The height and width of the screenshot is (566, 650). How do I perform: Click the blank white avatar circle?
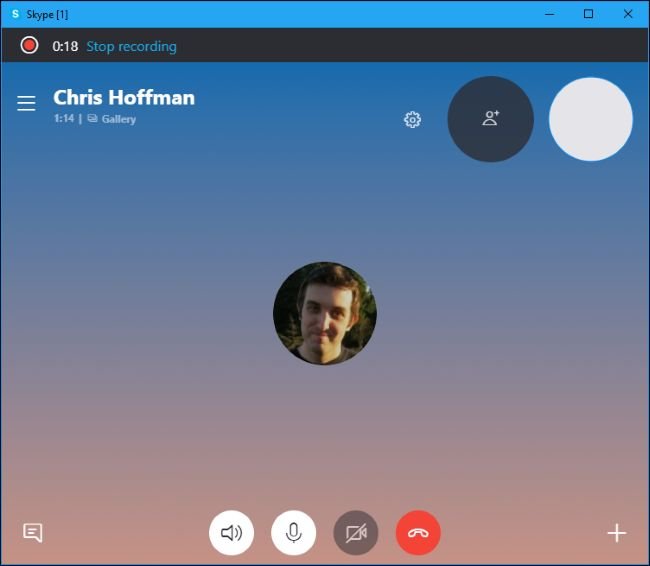[590, 119]
